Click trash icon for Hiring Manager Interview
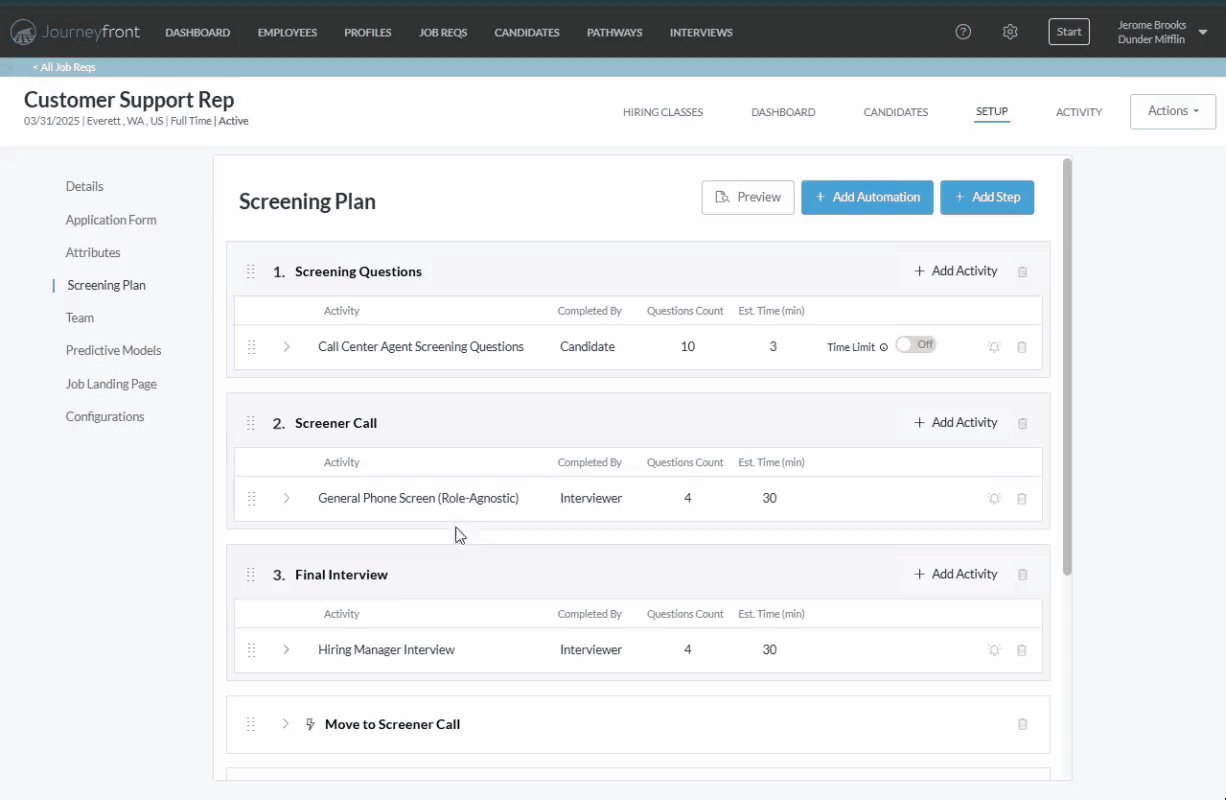The image size is (1226, 800). click(1022, 650)
